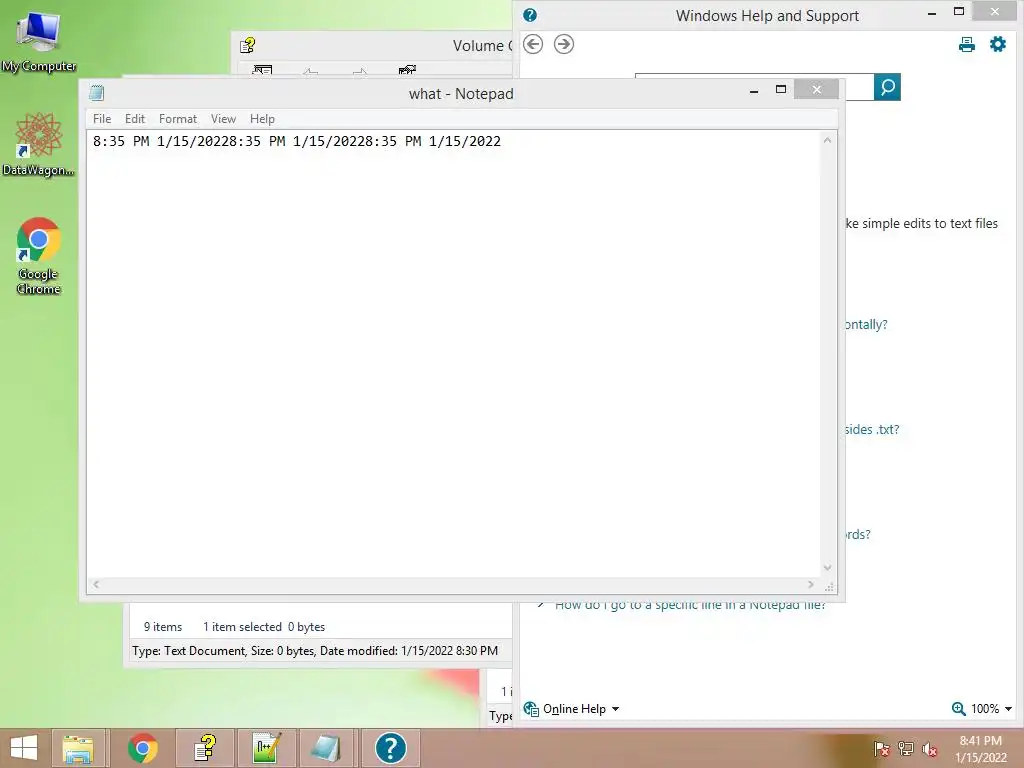Close the what - Notepad window

[816, 89]
